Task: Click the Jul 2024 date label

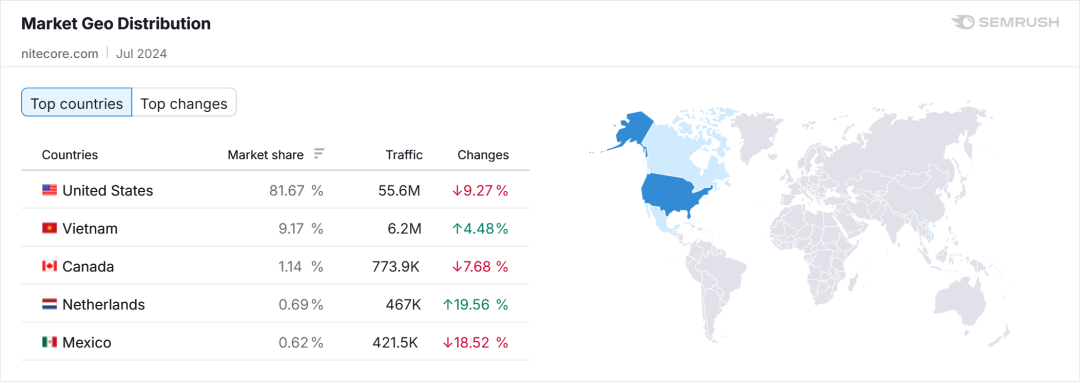Action: 141,53
